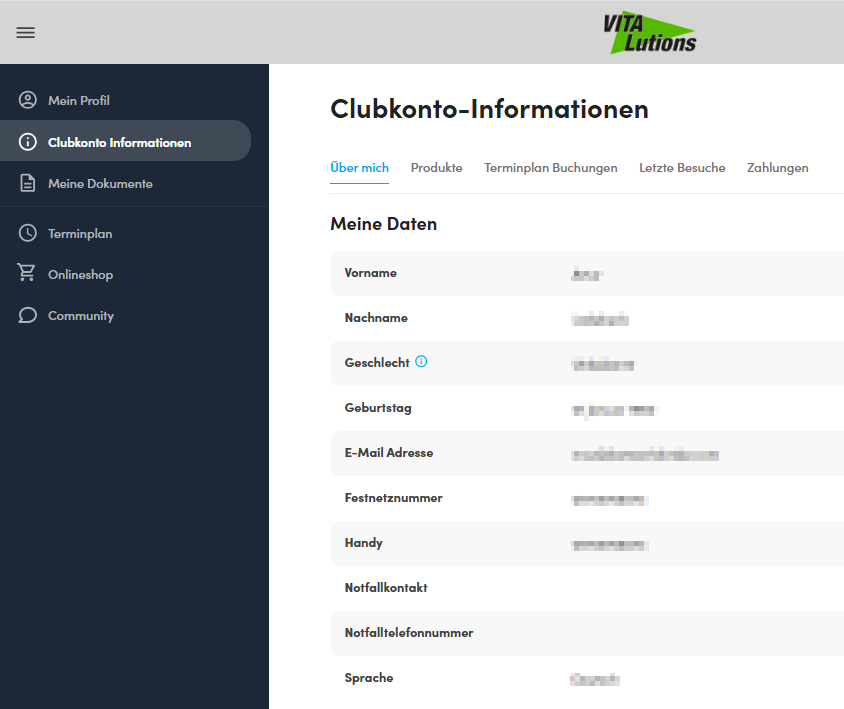Click the Vorname data row
Viewport: 844px width, 709px height.
(x=500, y=272)
